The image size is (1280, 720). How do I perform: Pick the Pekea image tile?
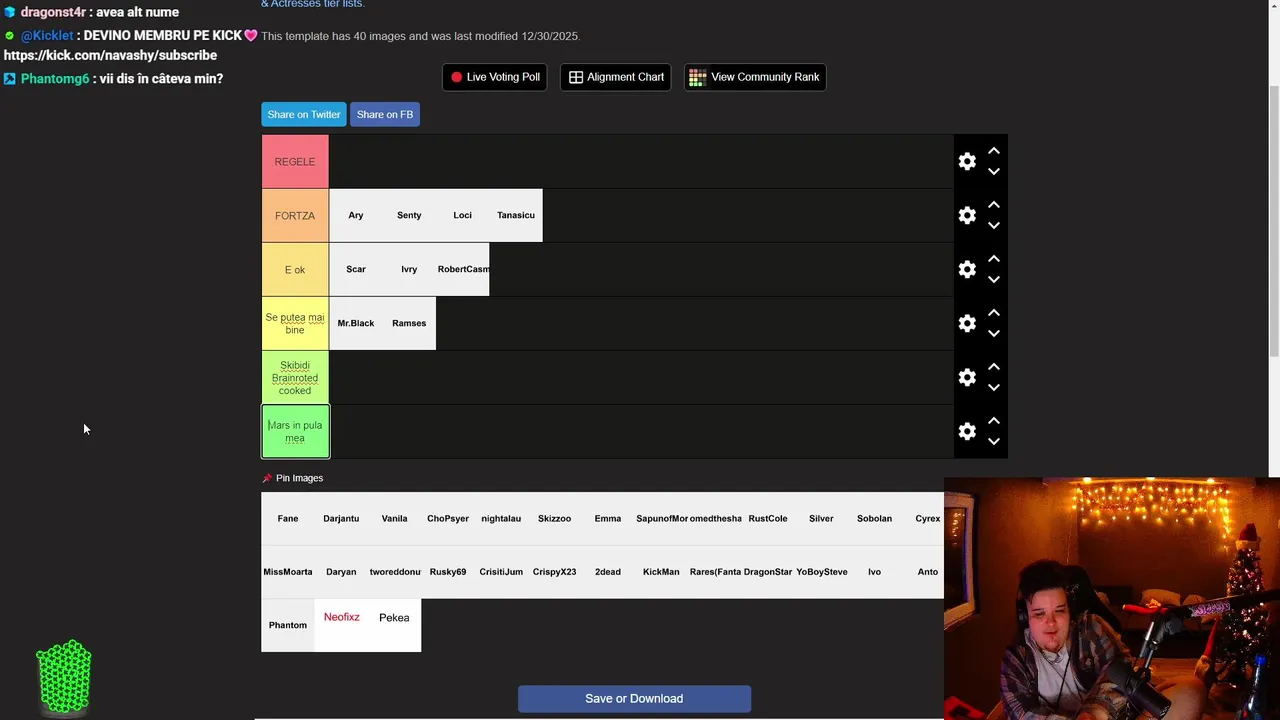(x=394, y=625)
